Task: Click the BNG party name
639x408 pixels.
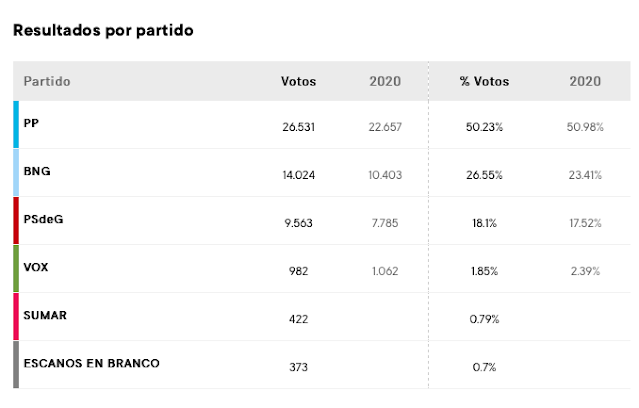Action: click(37, 171)
